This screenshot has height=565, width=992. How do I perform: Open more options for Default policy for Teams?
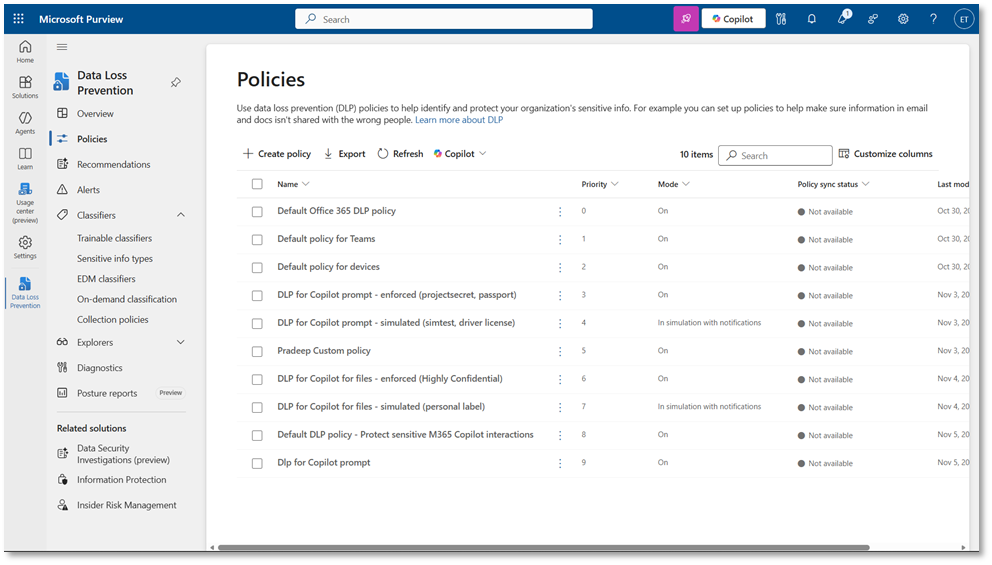pyautogui.click(x=560, y=239)
